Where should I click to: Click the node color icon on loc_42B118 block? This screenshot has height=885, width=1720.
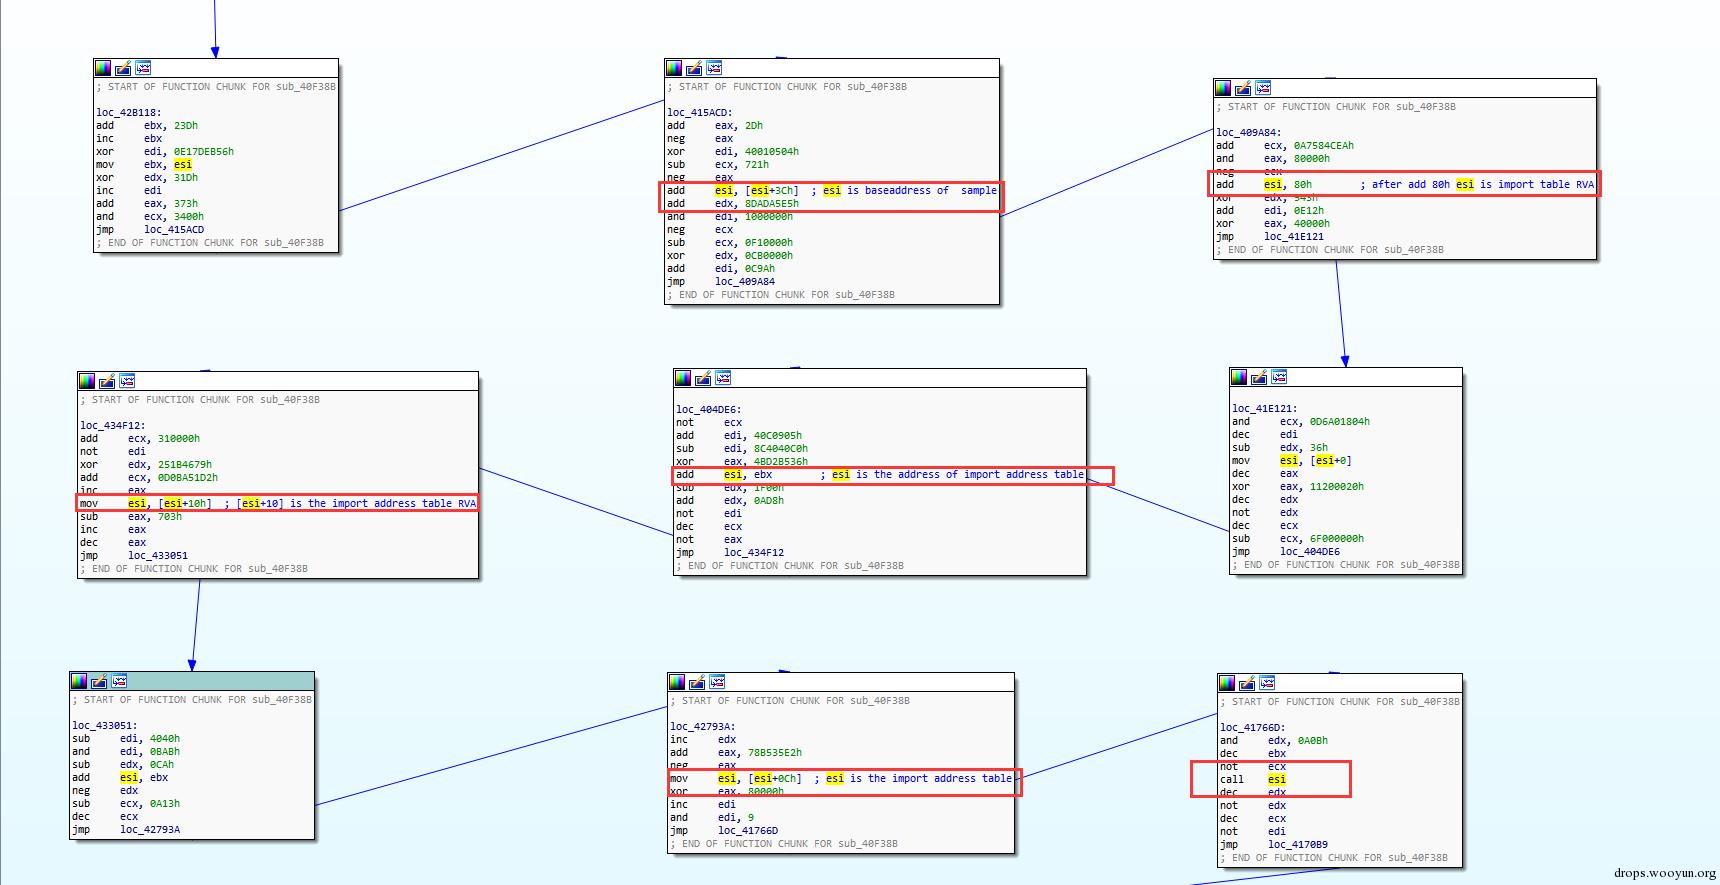point(103,68)
